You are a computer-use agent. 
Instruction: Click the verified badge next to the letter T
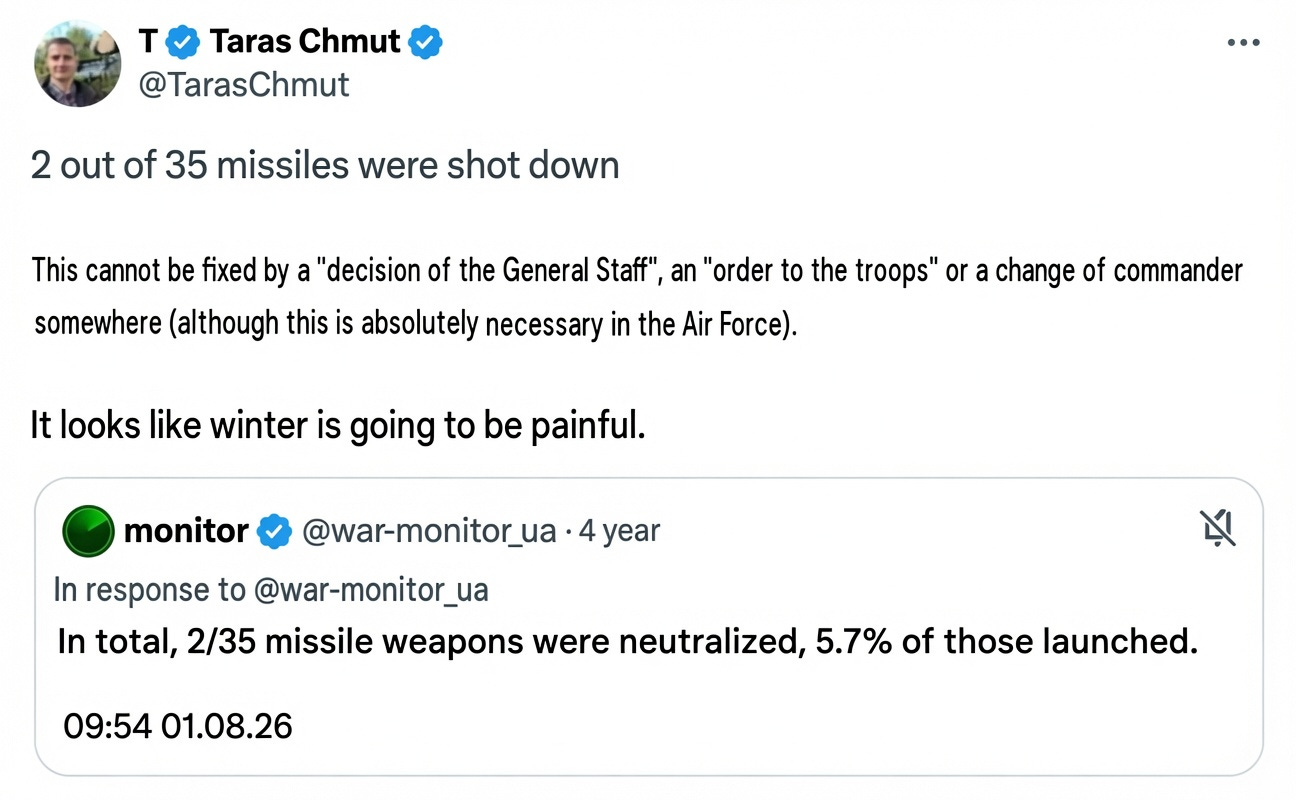click(182, 42)
